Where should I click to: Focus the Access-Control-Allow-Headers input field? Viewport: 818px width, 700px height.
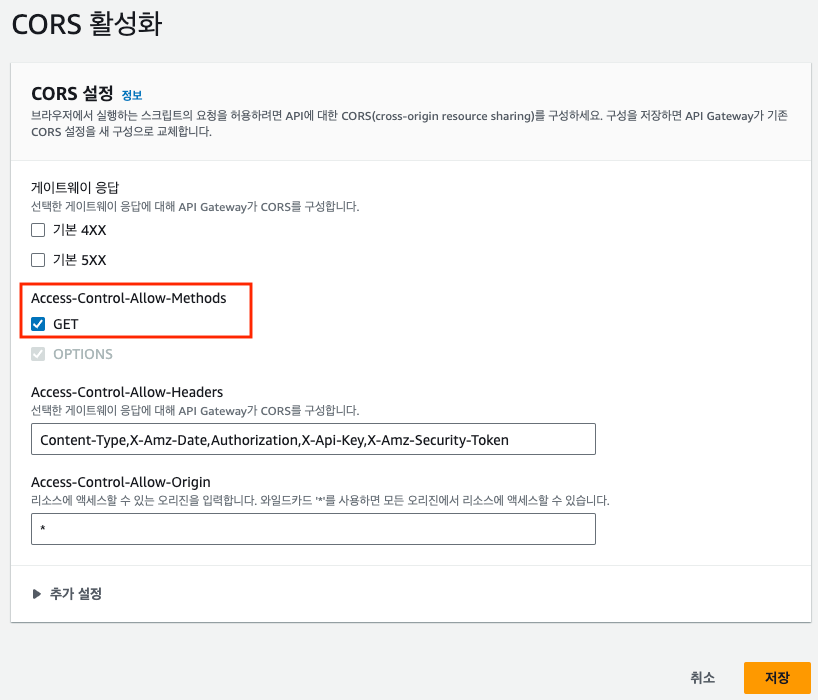click(x=313, y=439)
